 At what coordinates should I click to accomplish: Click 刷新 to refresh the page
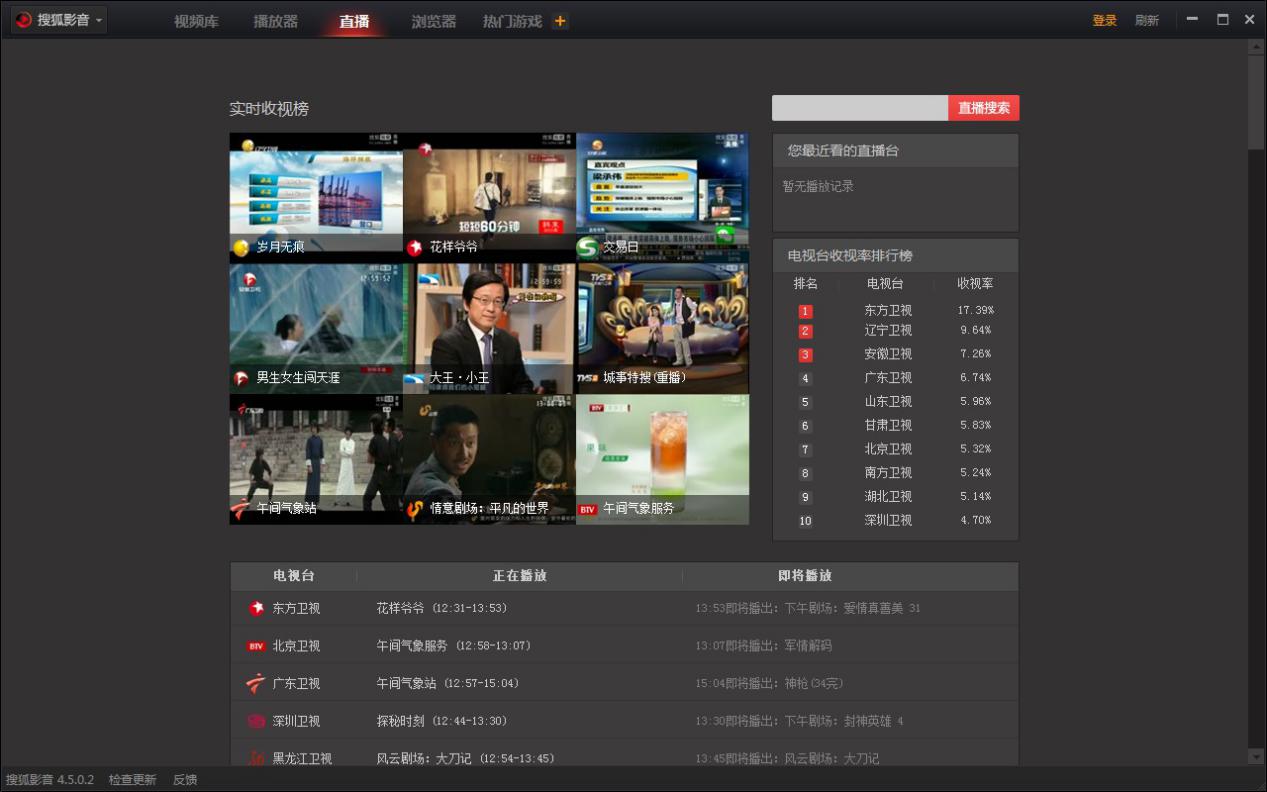(x=1146, y=21)
